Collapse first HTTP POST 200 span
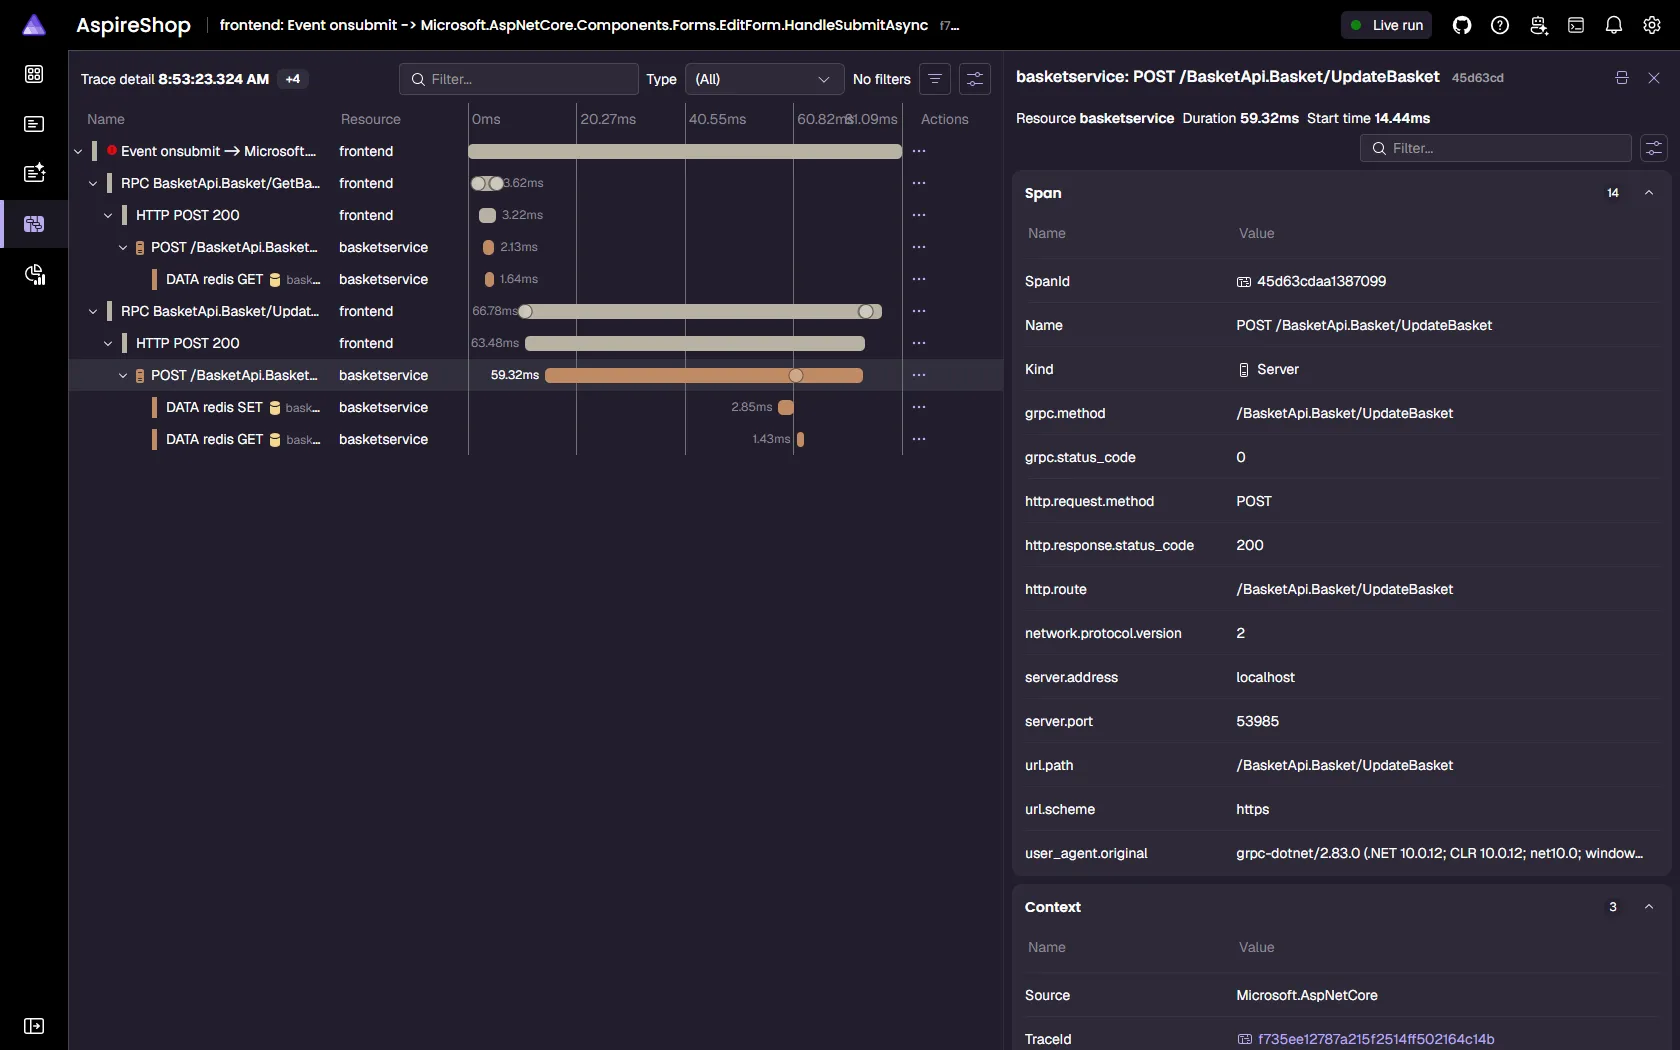This screenshot has width=1680, height=1050. (108, 215)
